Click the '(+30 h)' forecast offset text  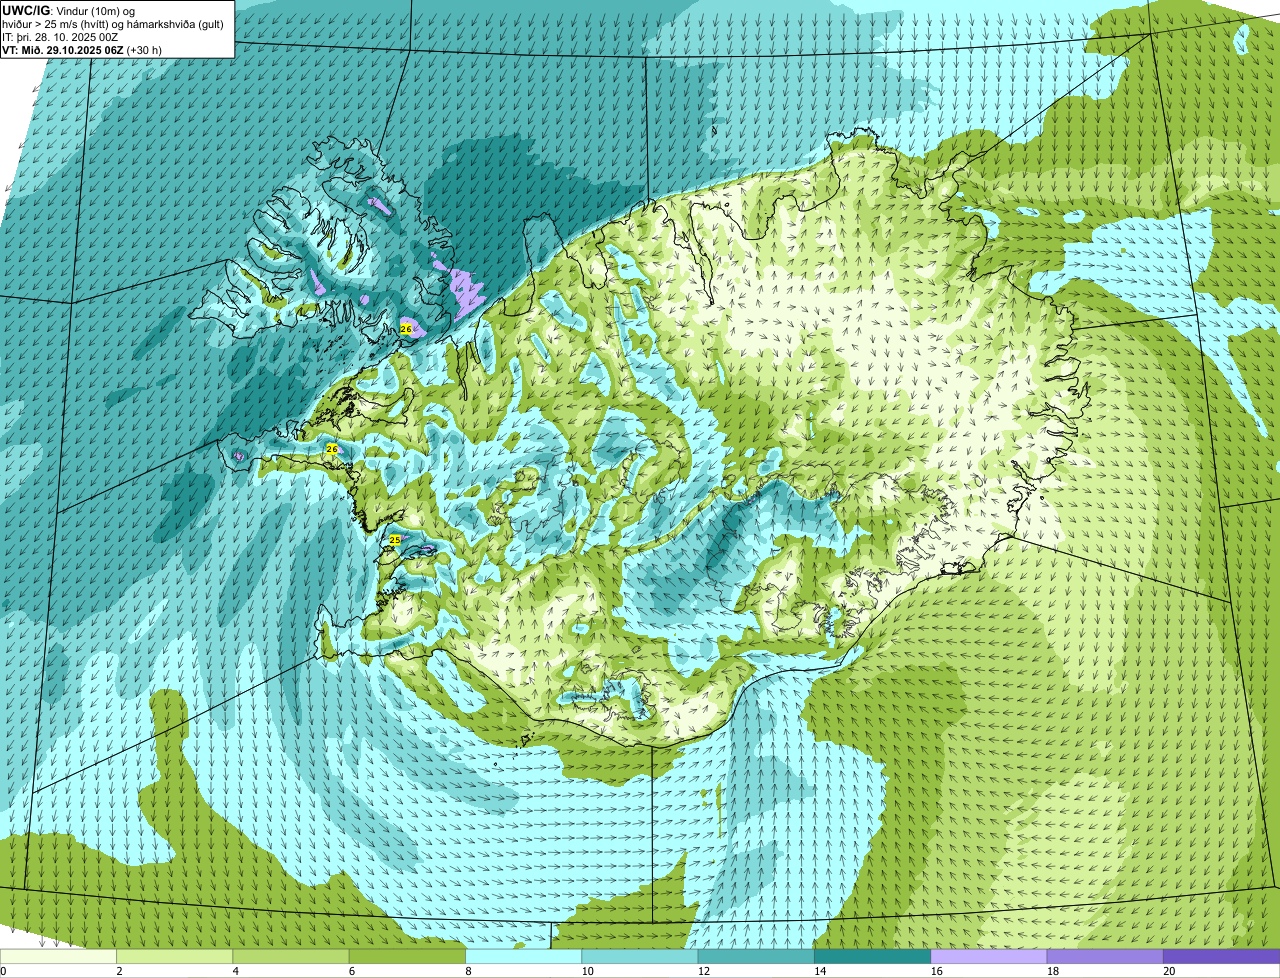[x=144, y=49]
